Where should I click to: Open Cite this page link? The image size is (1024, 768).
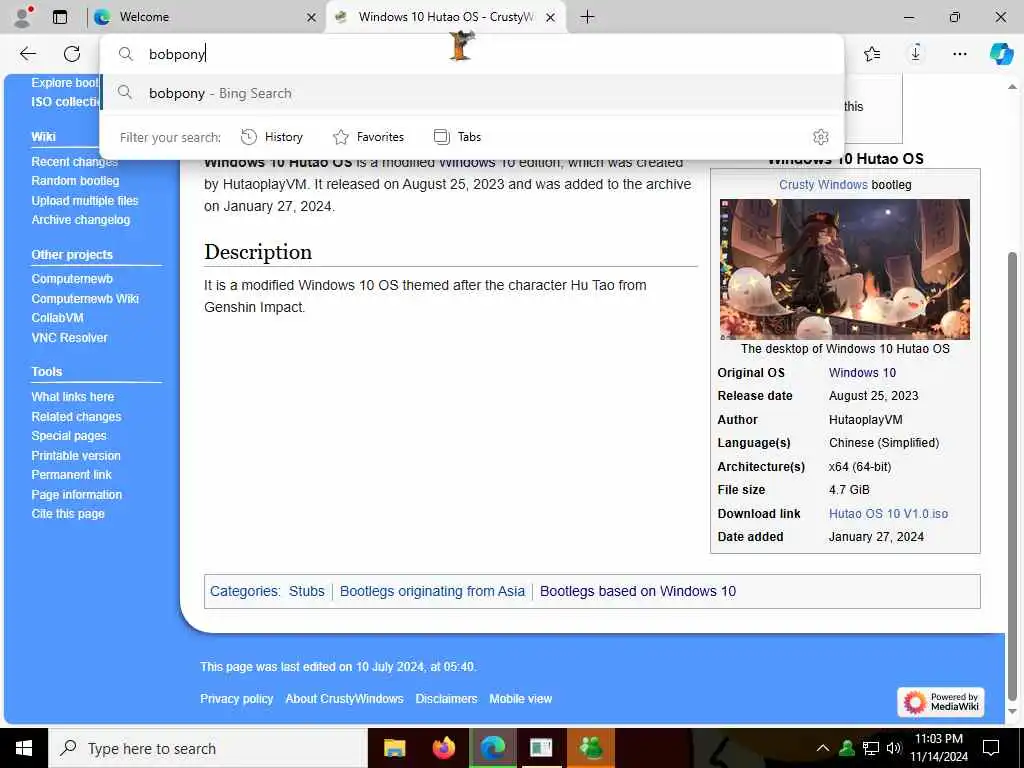(x=68, y=514)
